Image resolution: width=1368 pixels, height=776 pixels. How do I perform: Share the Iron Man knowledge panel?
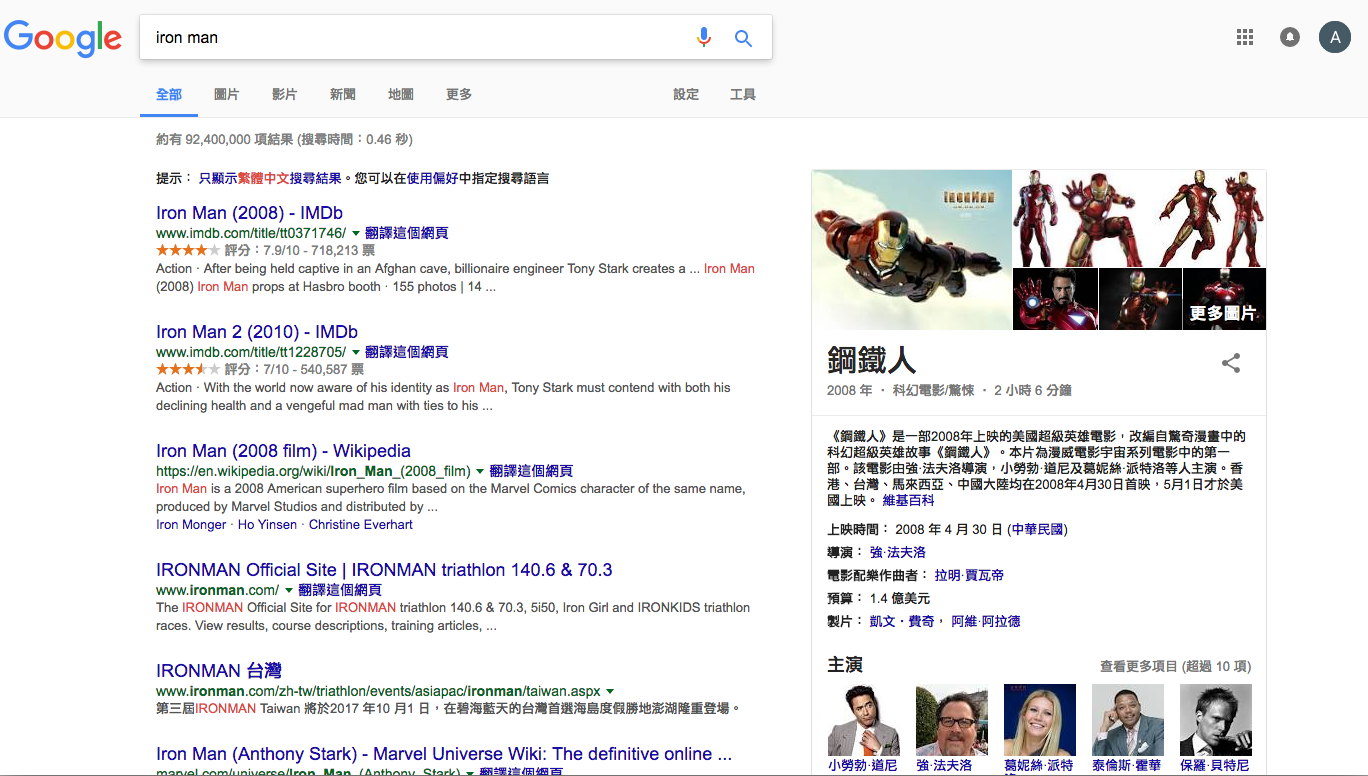(1231, 363)
